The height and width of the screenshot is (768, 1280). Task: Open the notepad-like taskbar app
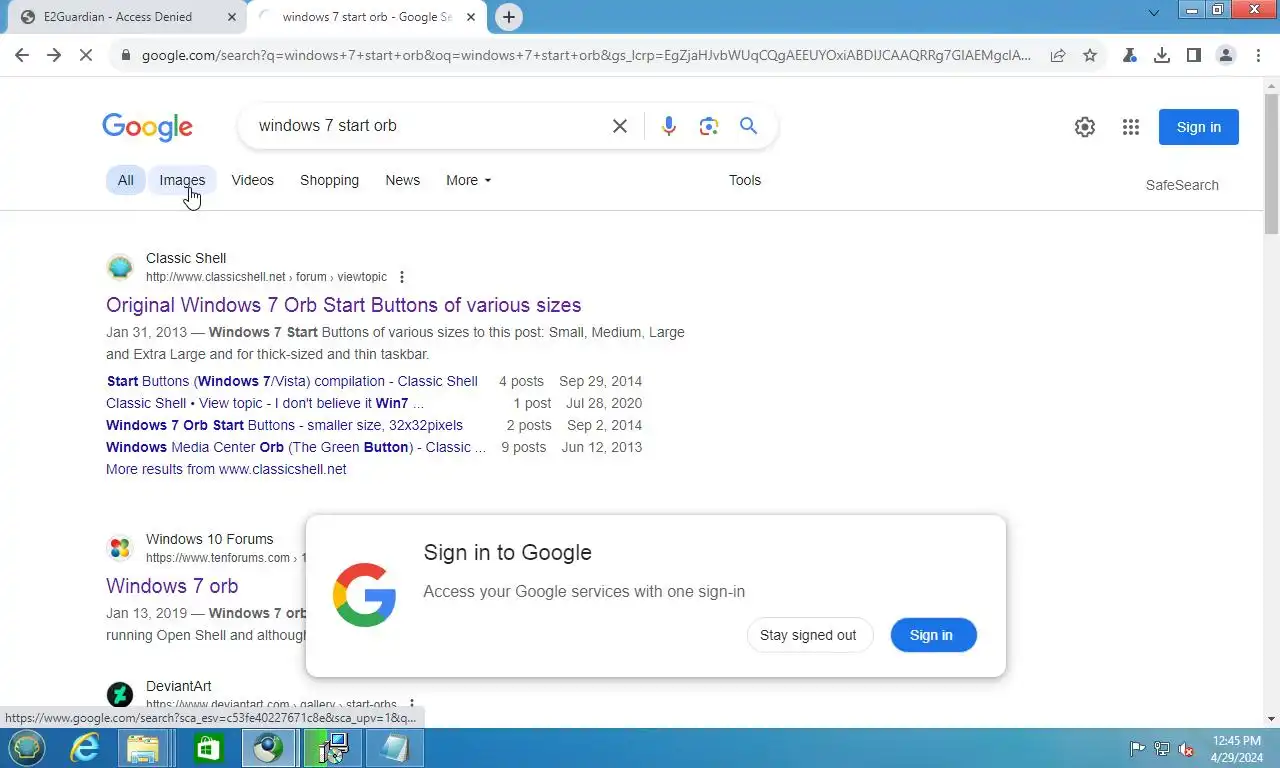[x=394, y=748]
